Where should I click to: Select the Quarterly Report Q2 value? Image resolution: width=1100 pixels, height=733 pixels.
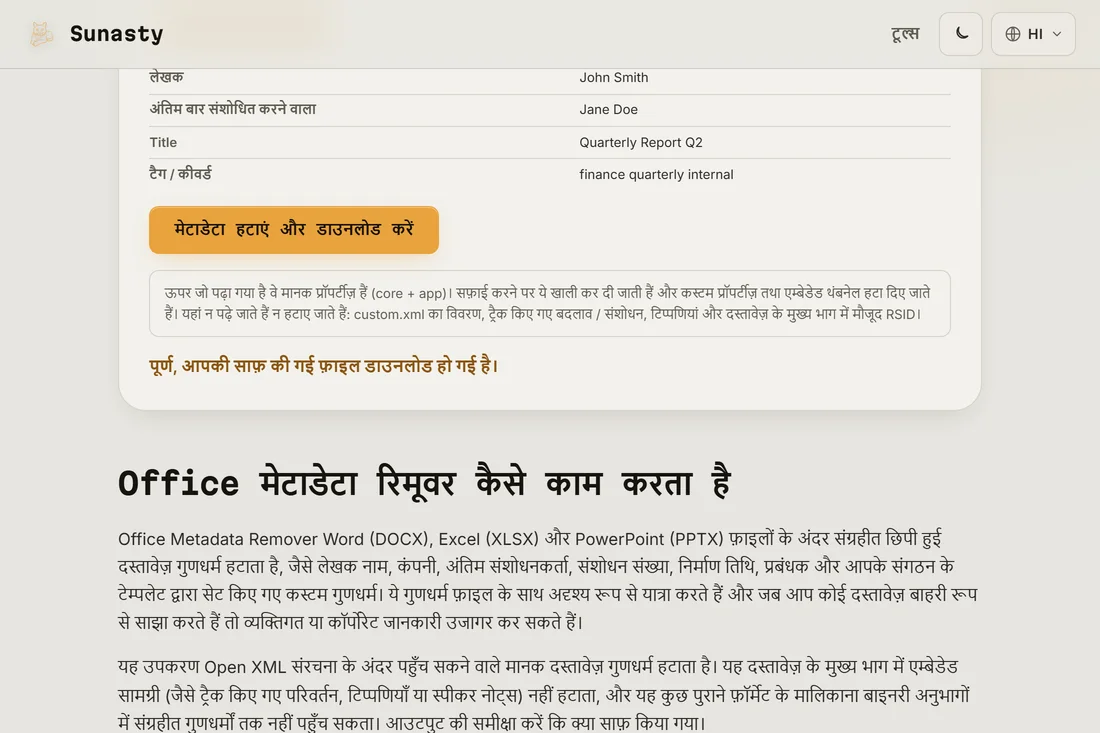(640, 142)
